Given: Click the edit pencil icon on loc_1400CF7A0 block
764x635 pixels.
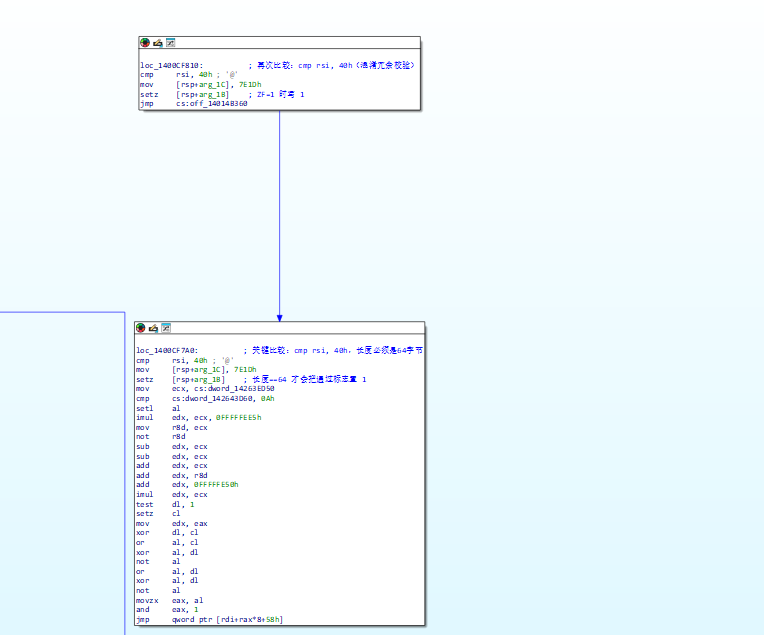Looking at the screenshot, I should point(154,327).
